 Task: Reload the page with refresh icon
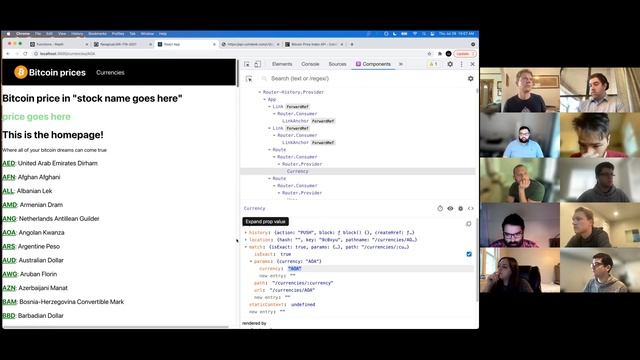[25, 53]
